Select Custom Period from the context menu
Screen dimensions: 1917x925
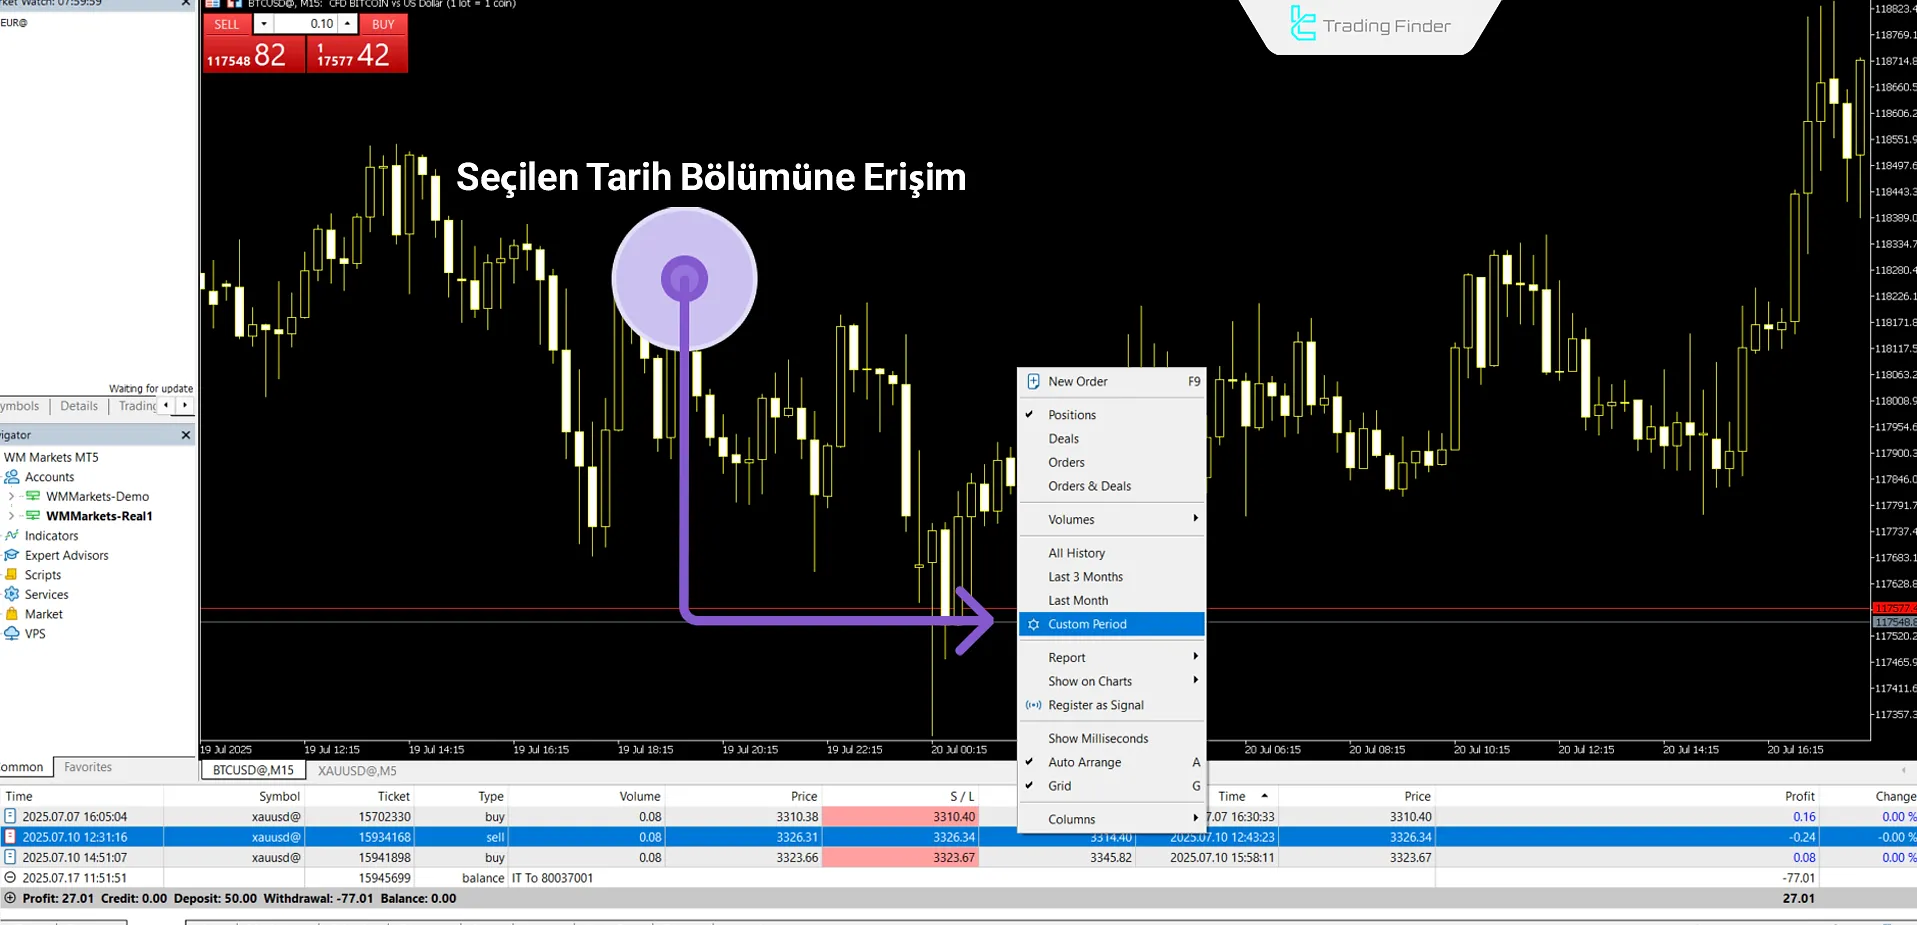tap(1087, 624)
